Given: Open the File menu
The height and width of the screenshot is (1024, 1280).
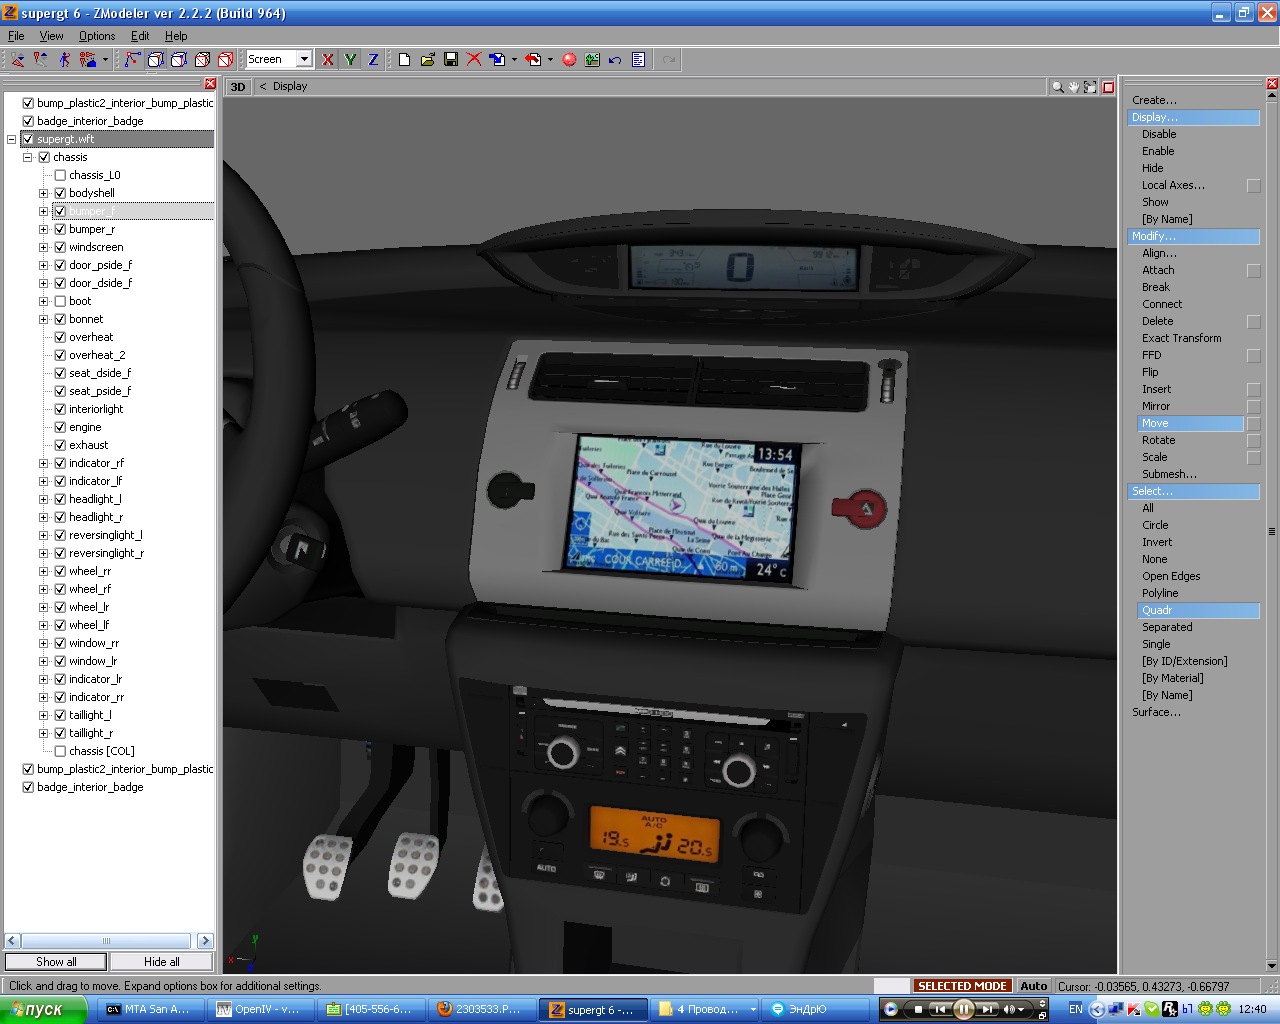Looking at the screenshot, I should pos(16,36).
